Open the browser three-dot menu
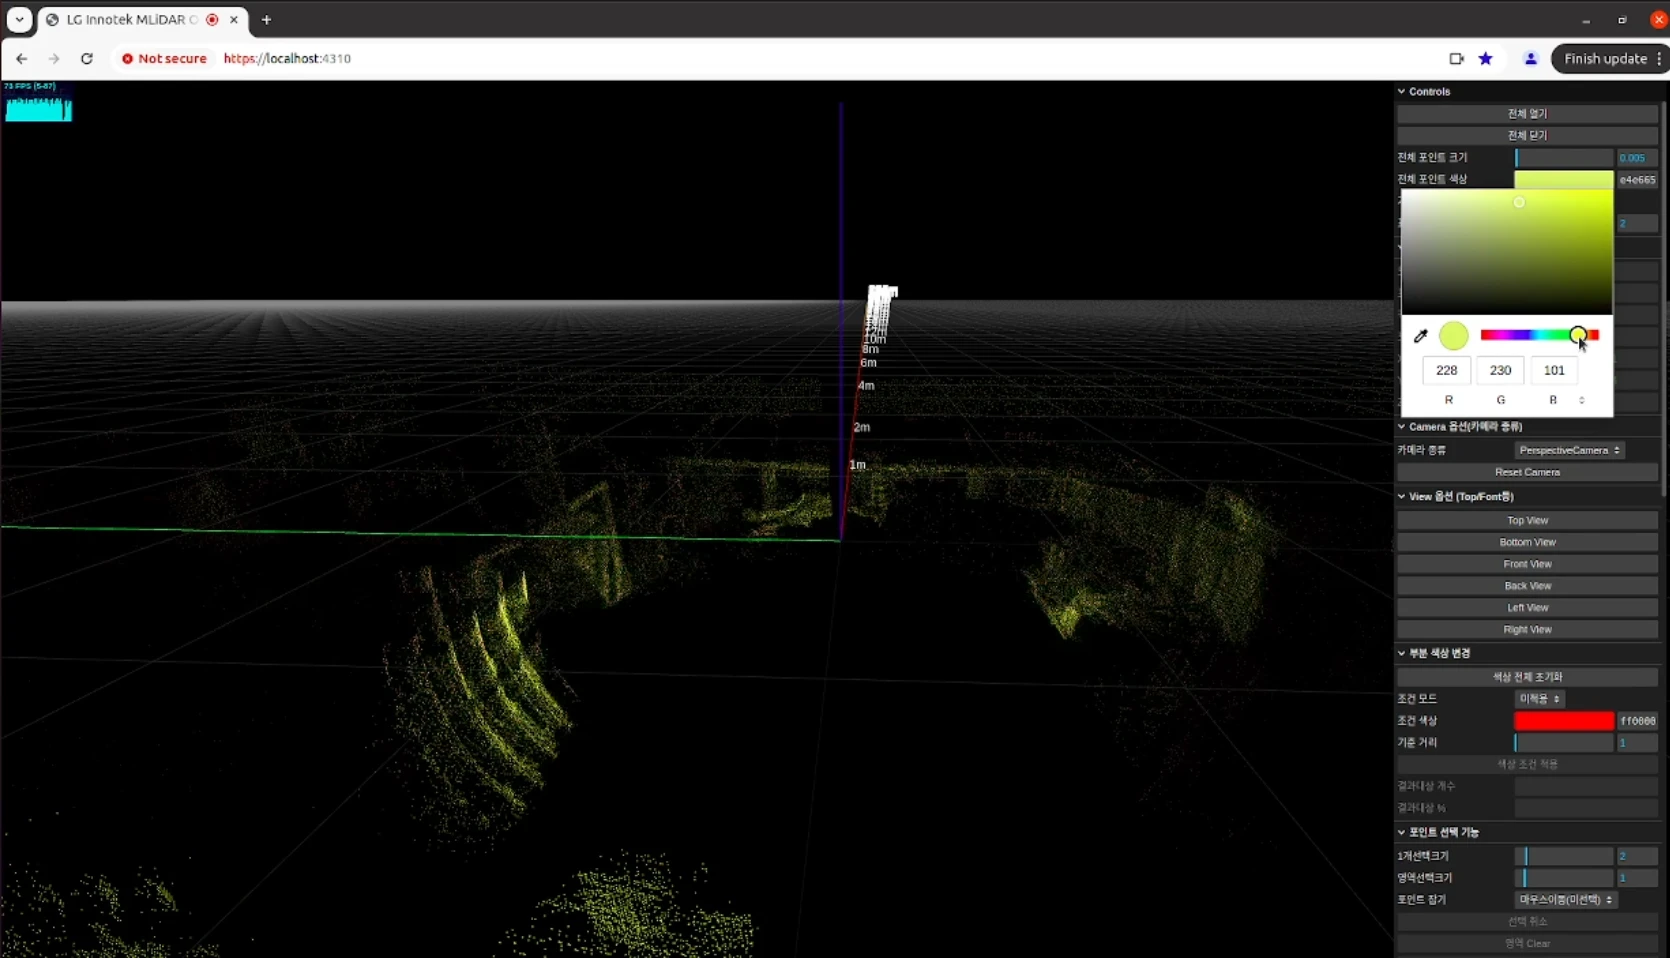The width and height of the screenshot is (1670, 958). pyautogui.click(x=1659, y=59)
